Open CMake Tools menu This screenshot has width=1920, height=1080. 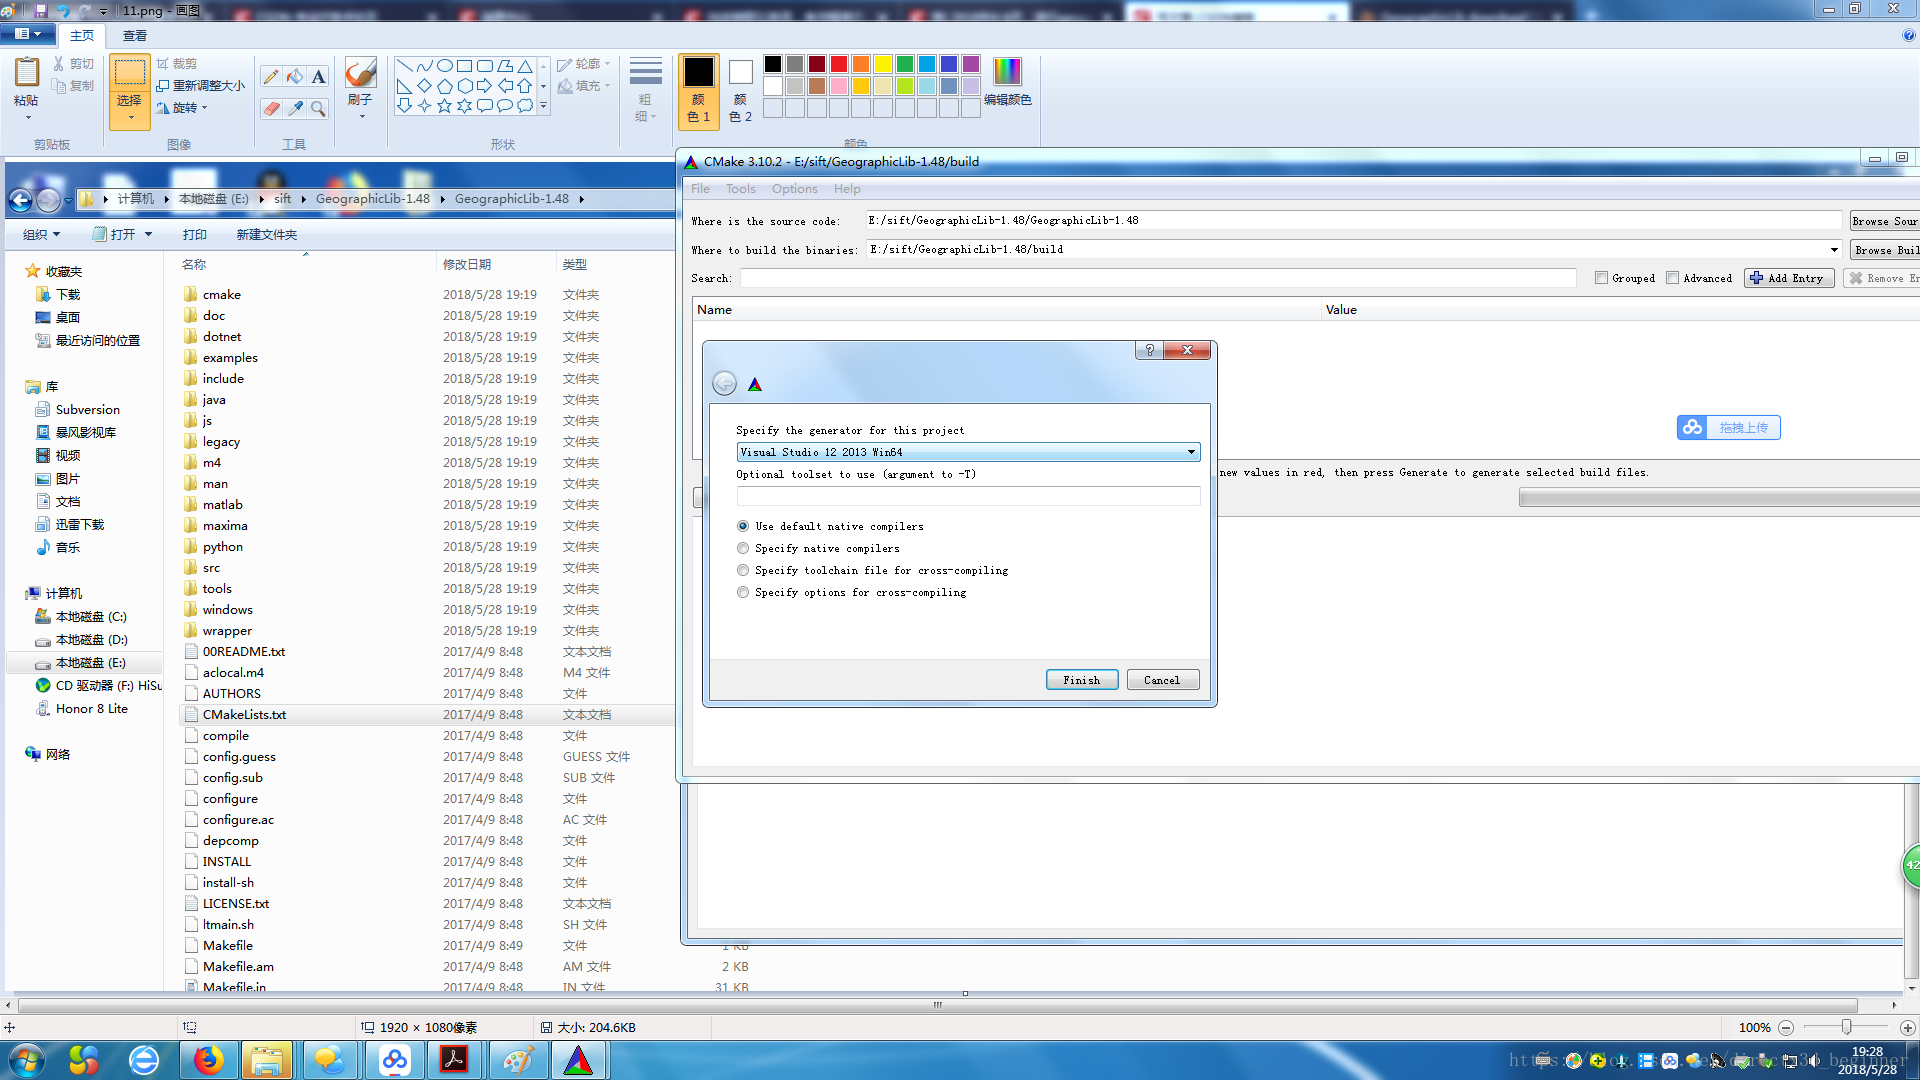[741, 189]
